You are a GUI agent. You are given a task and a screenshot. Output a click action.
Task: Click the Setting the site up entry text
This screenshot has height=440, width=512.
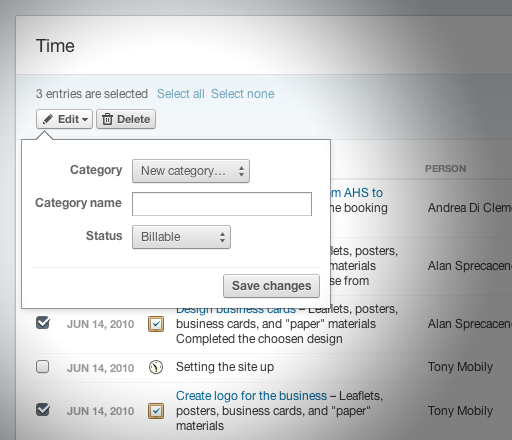(225, 367)
